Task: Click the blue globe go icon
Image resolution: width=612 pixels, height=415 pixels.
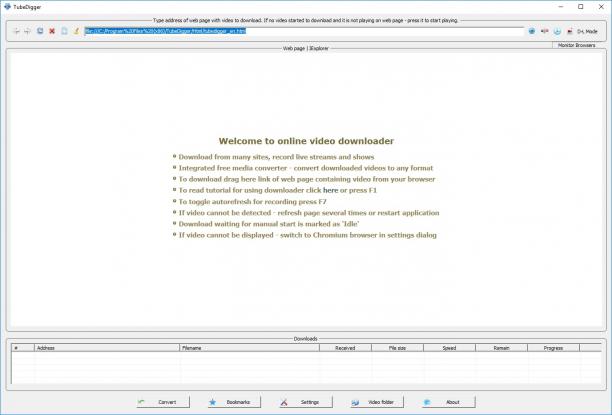Action: [x=532, y=31]
